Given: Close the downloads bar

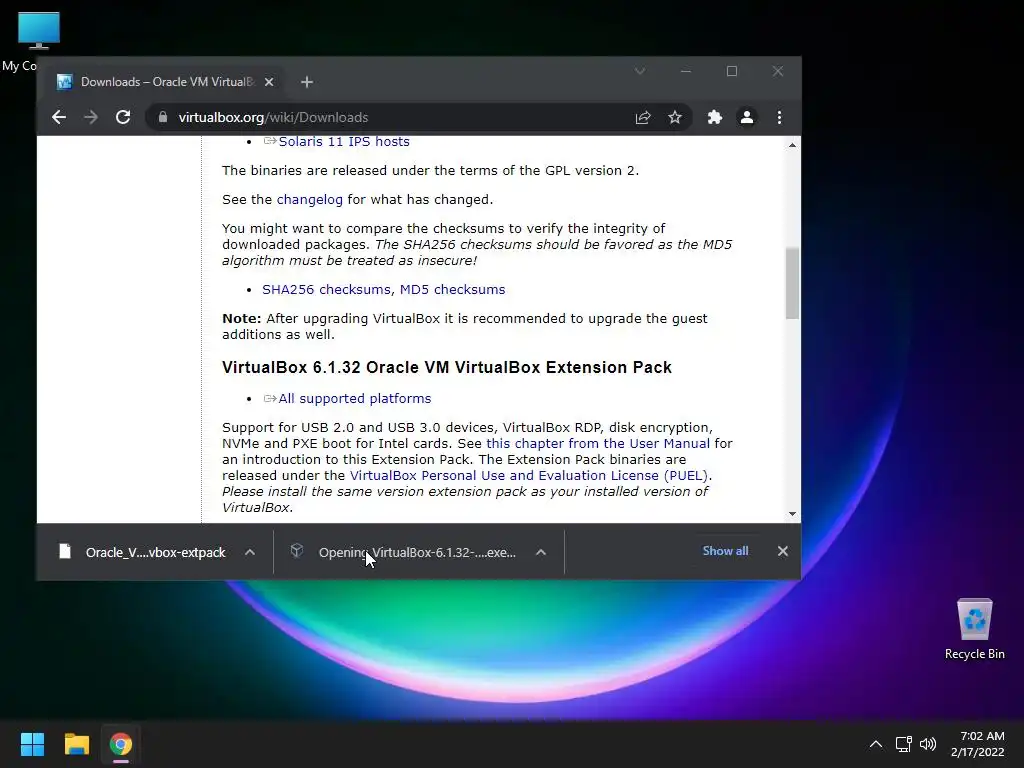Looking at the screenshot, I should tap(783, 551).
